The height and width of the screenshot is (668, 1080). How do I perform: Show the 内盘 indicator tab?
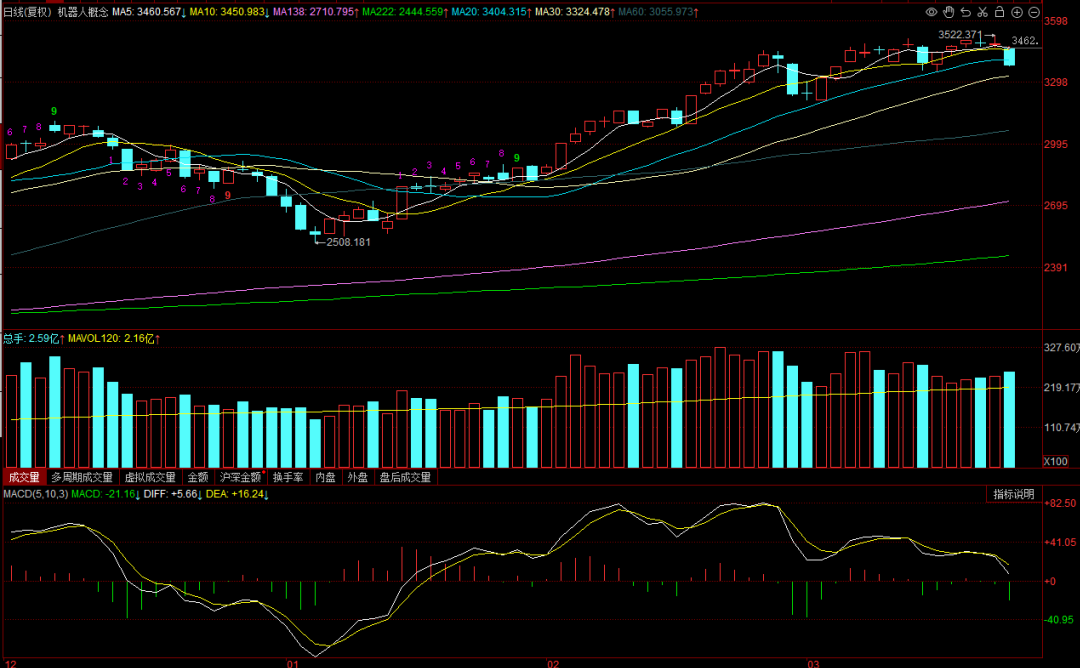pyautogui.click(x=325, y=477)
